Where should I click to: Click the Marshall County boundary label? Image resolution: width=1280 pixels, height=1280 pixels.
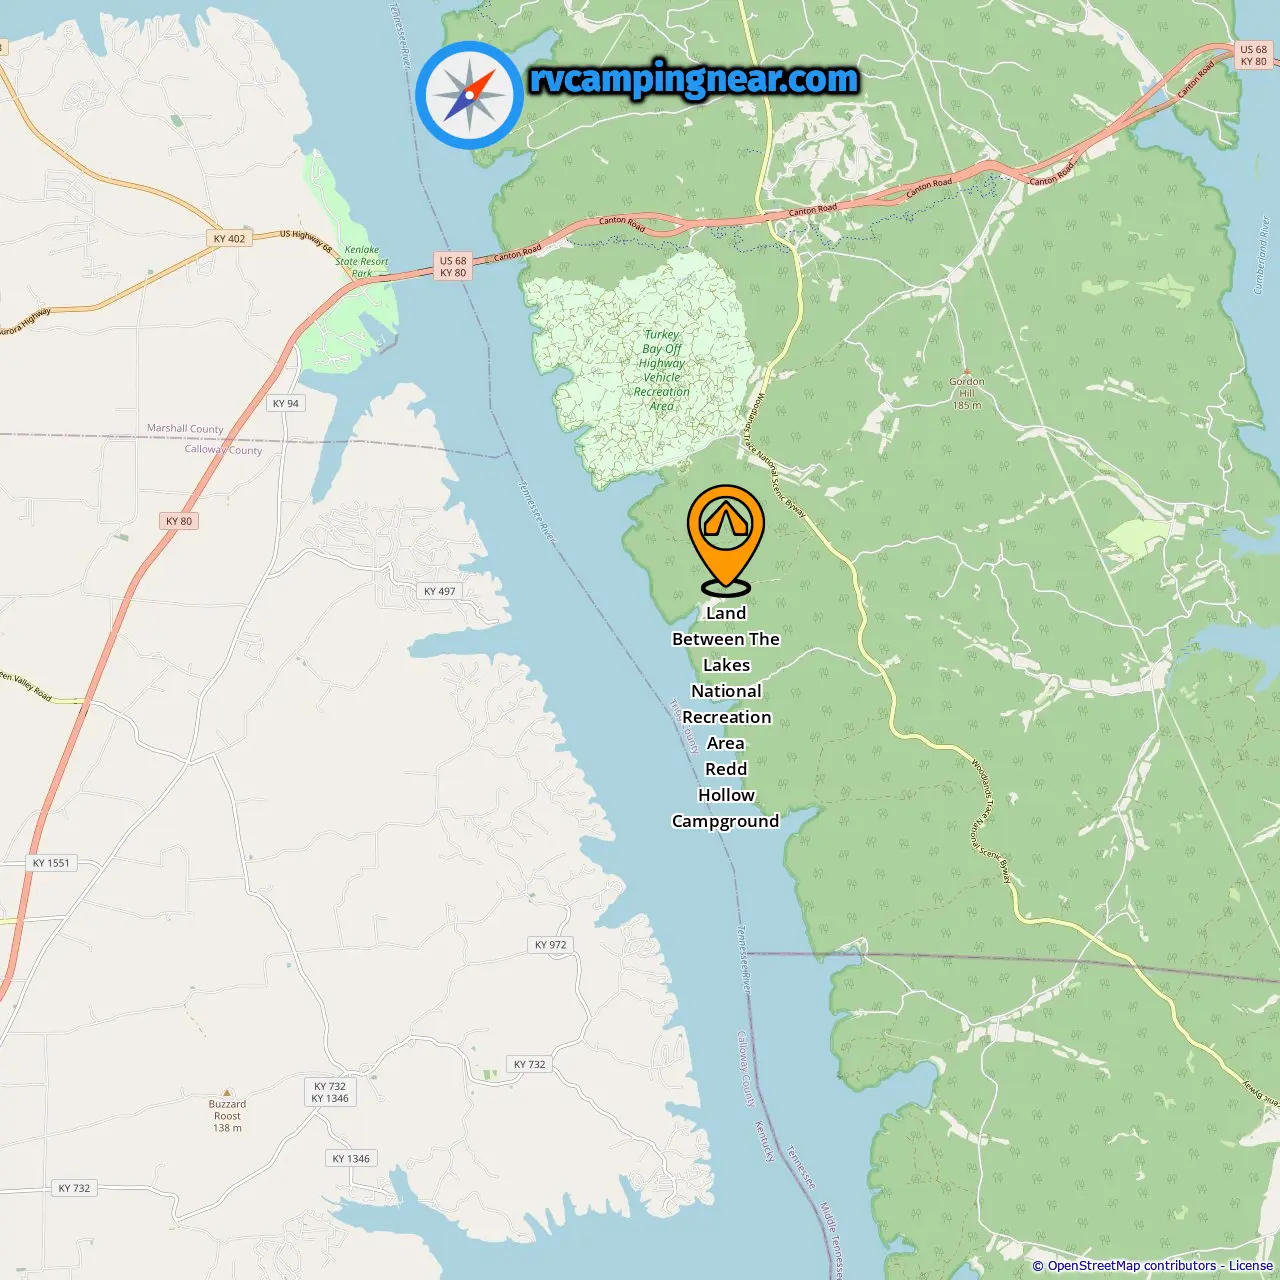[x=185, y=428]
